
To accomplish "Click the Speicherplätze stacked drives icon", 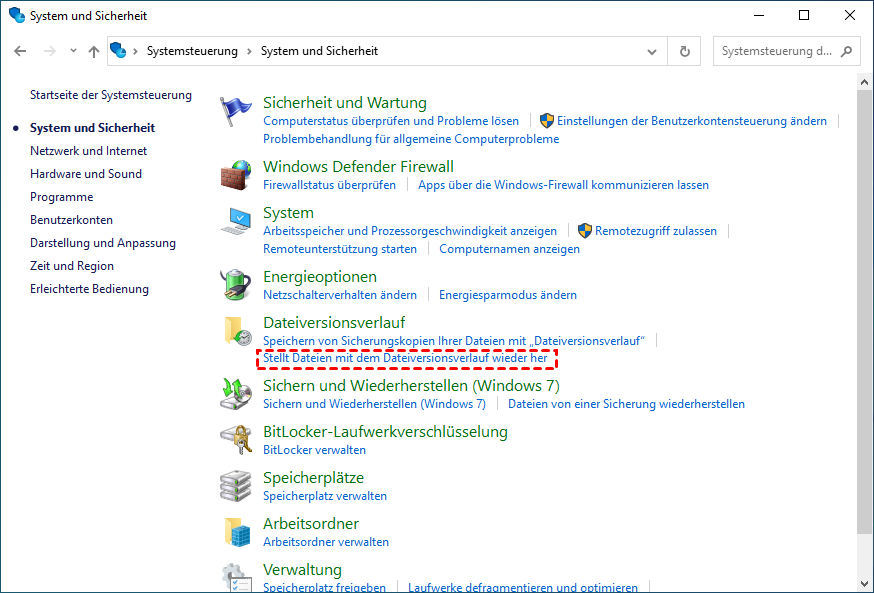I will click(236, 485).
